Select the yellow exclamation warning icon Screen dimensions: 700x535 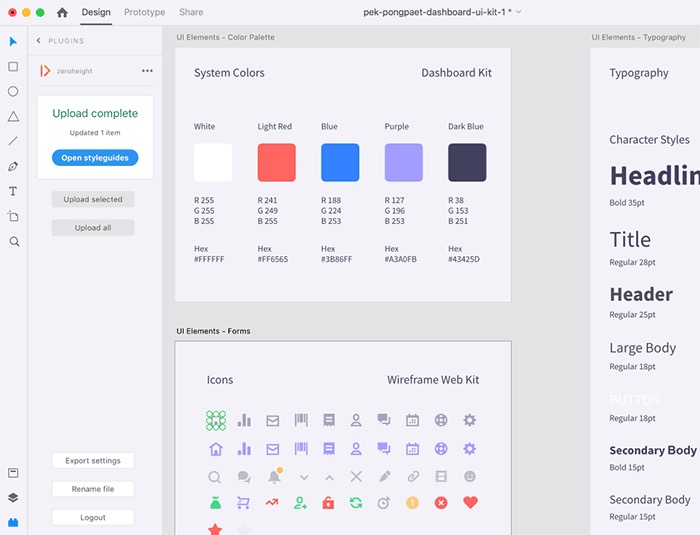[x=412, y=503]
